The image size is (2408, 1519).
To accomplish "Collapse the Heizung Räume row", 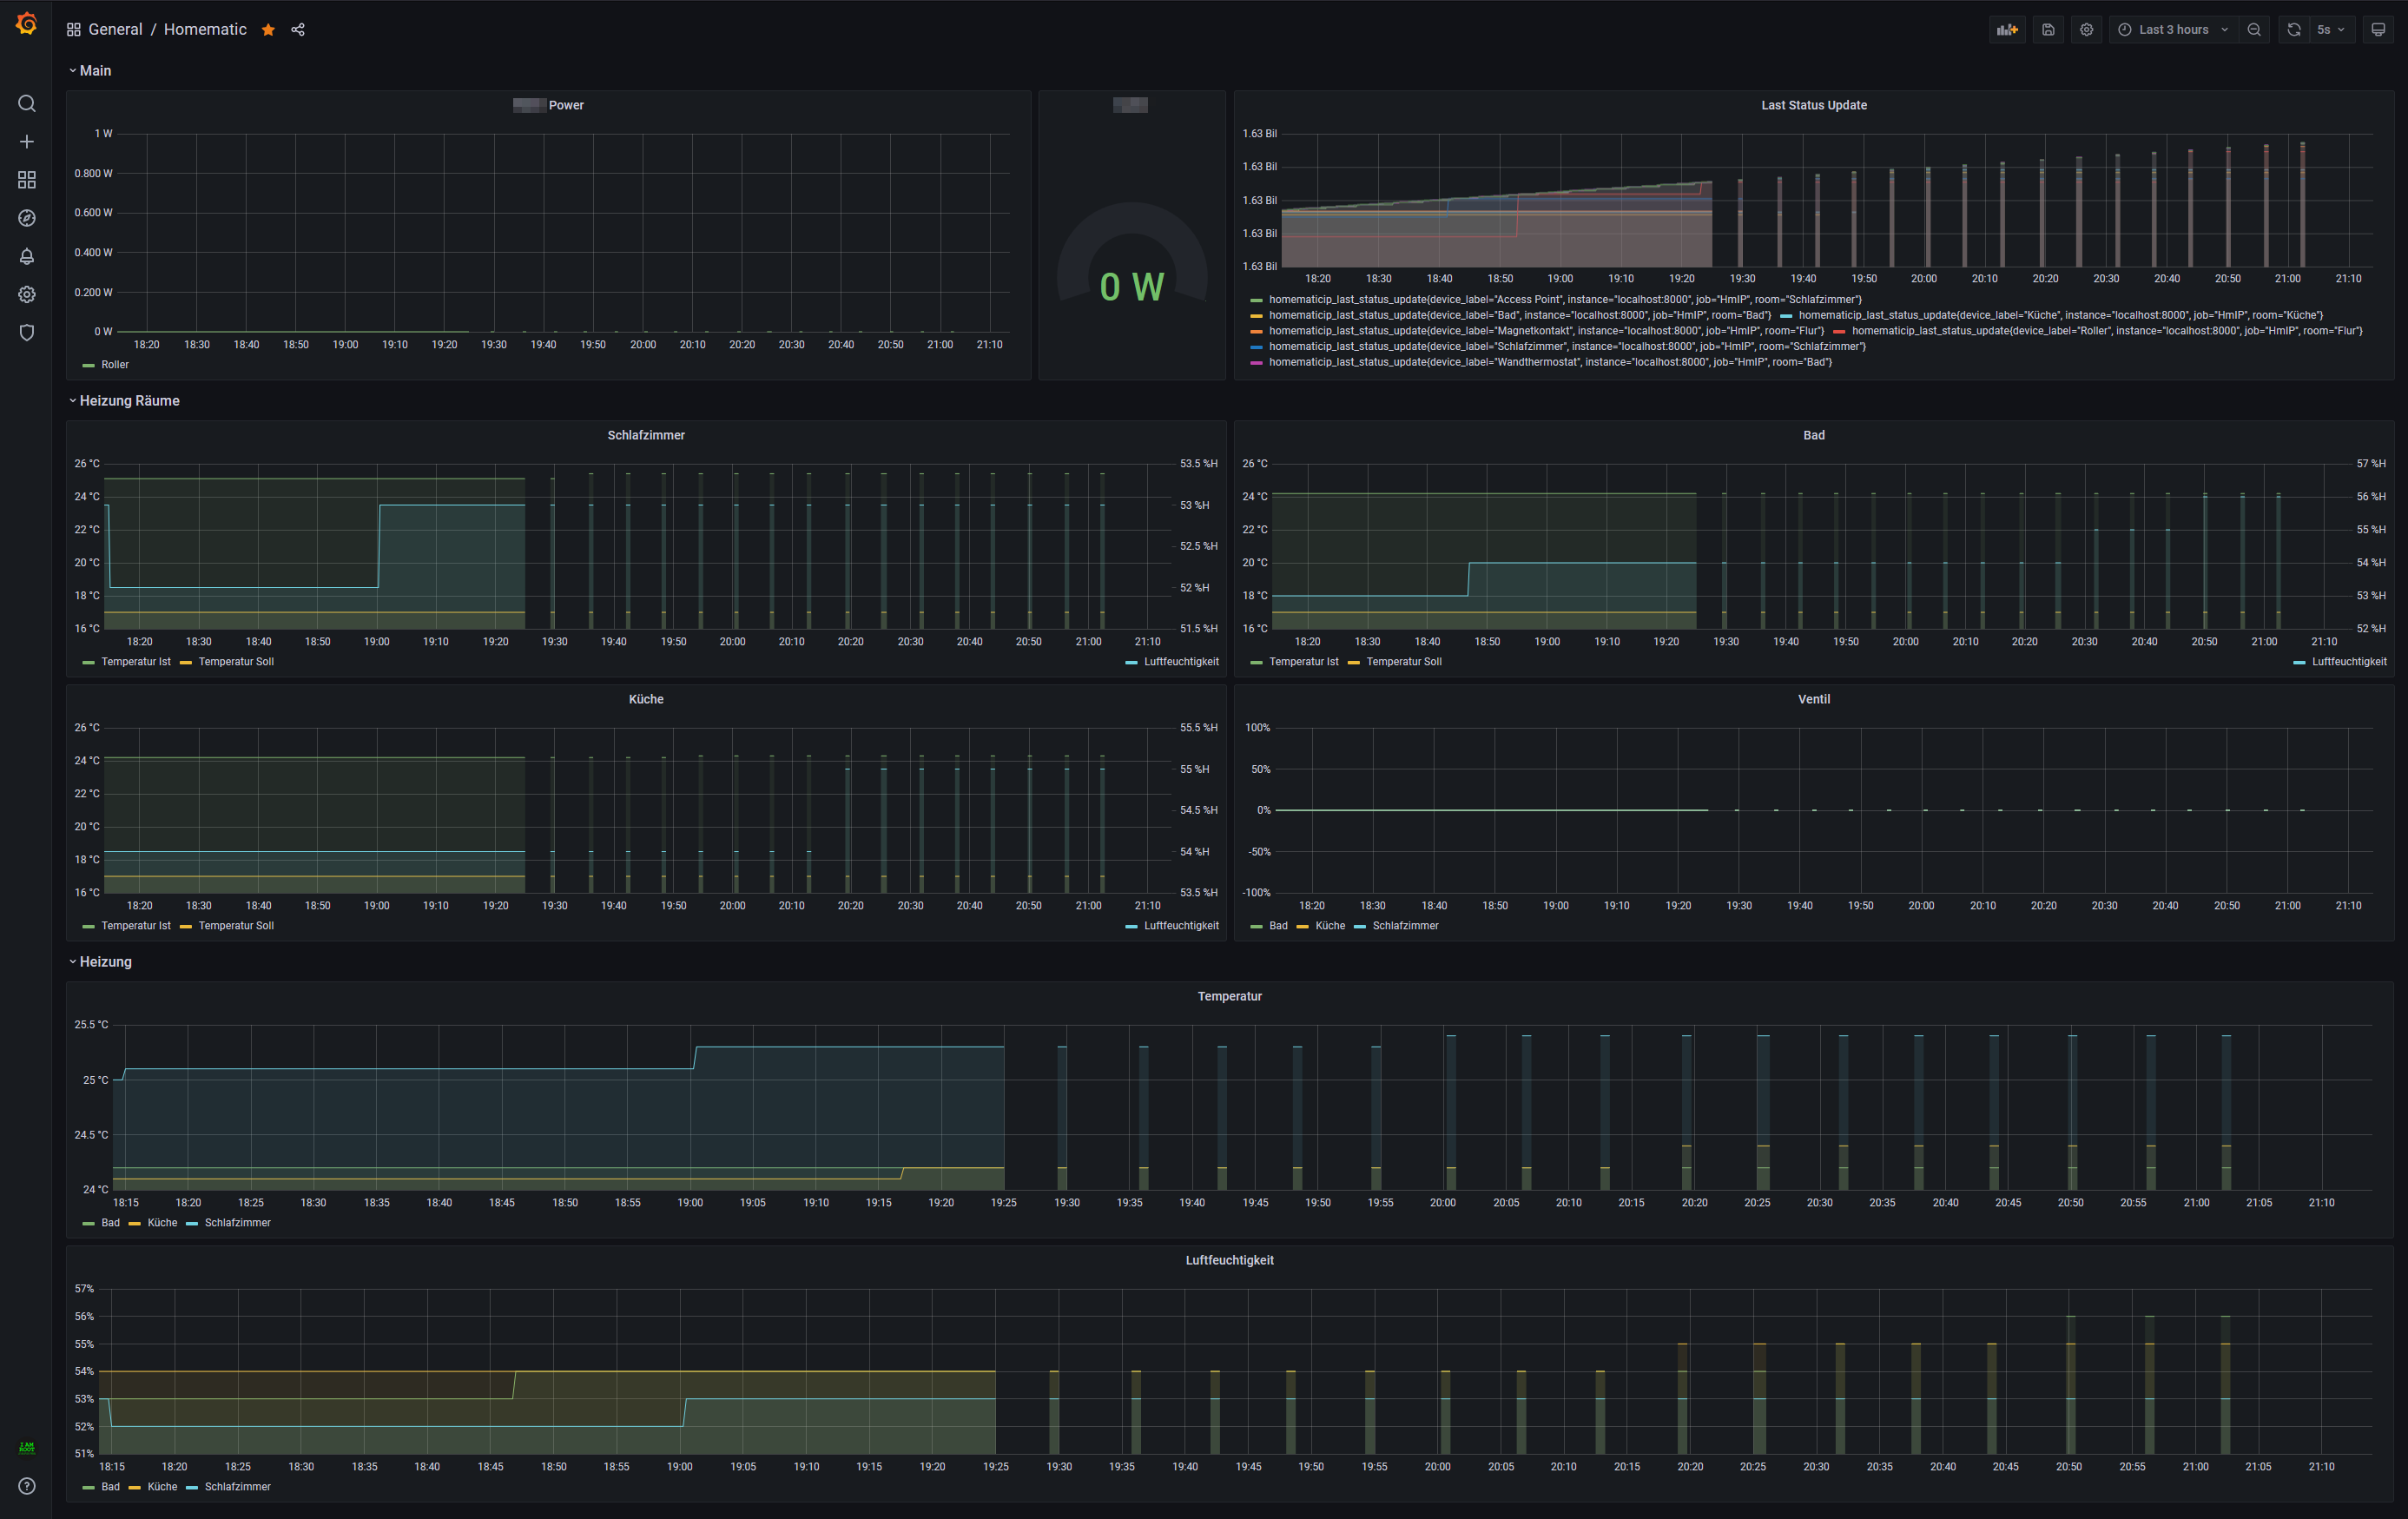I will (124, 401).
